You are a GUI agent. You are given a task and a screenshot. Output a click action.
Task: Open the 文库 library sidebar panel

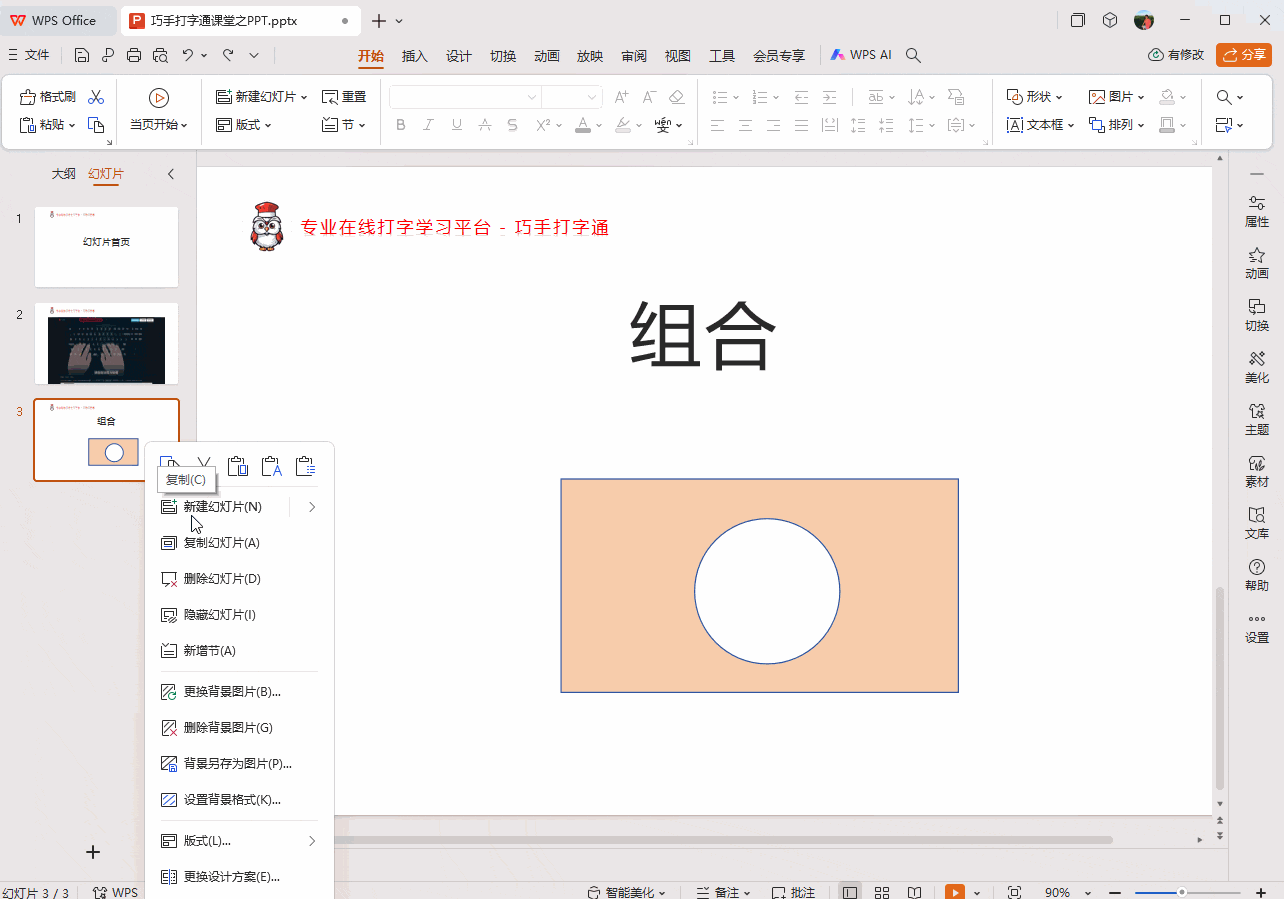point(1257,524)
